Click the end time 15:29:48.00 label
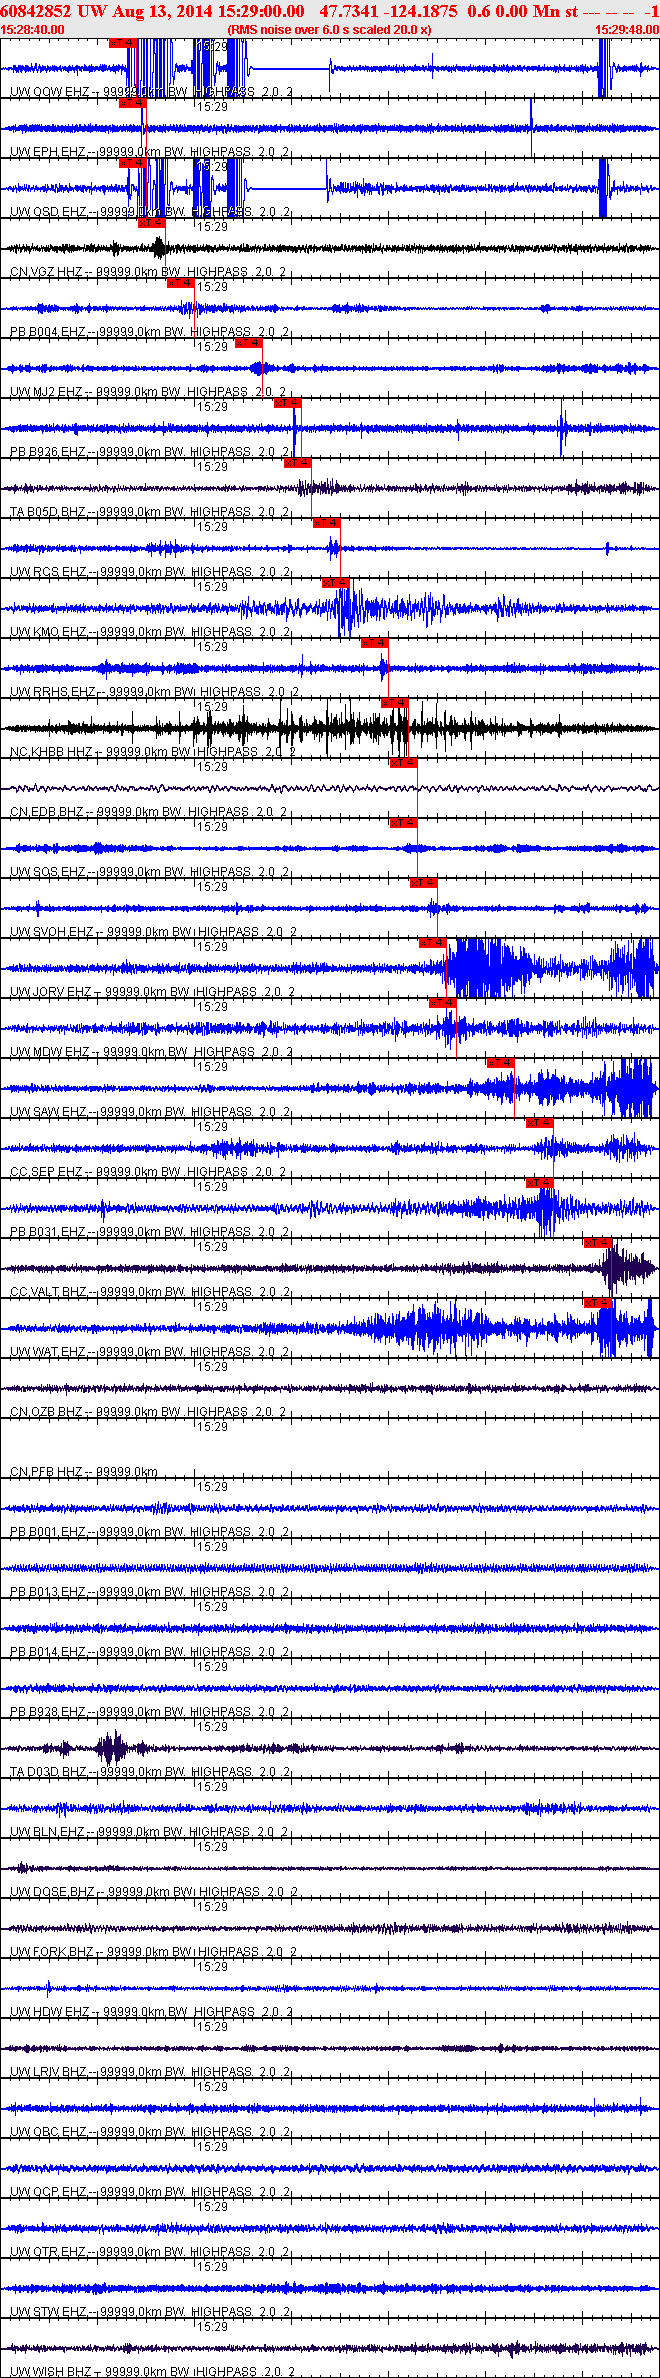This screenshot has height=2378, width=660. tap(627, 30)
